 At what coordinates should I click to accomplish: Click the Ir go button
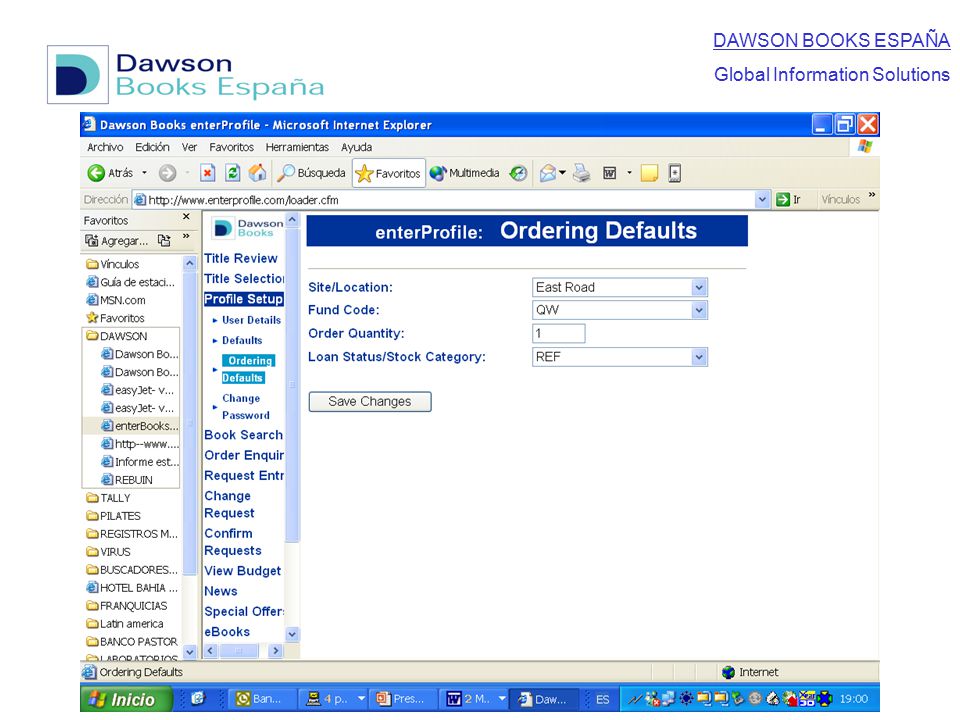[789, 200]
